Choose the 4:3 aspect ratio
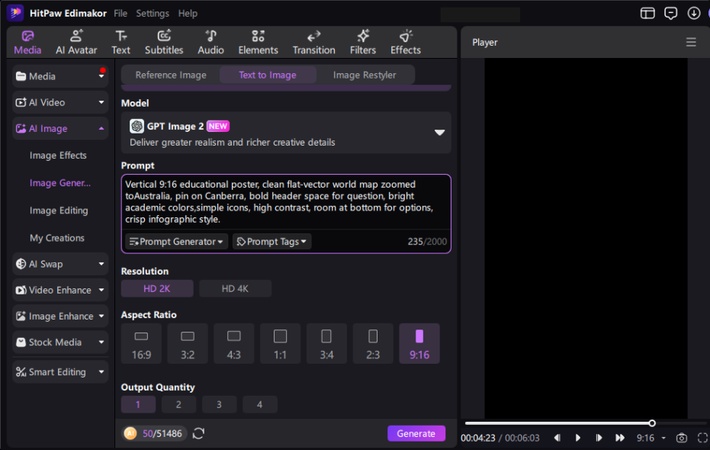This screenshot has height=450, width=710. tap(234, 344)
